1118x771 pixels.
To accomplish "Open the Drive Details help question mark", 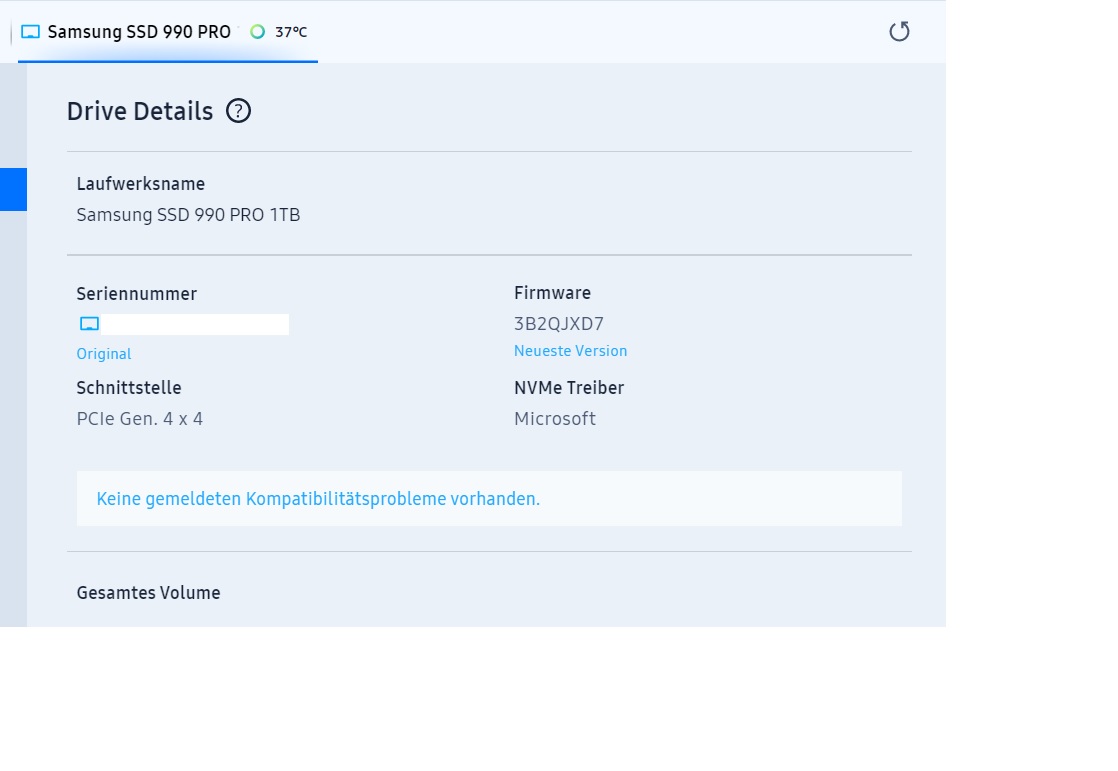I will click(x=238, y=111).
